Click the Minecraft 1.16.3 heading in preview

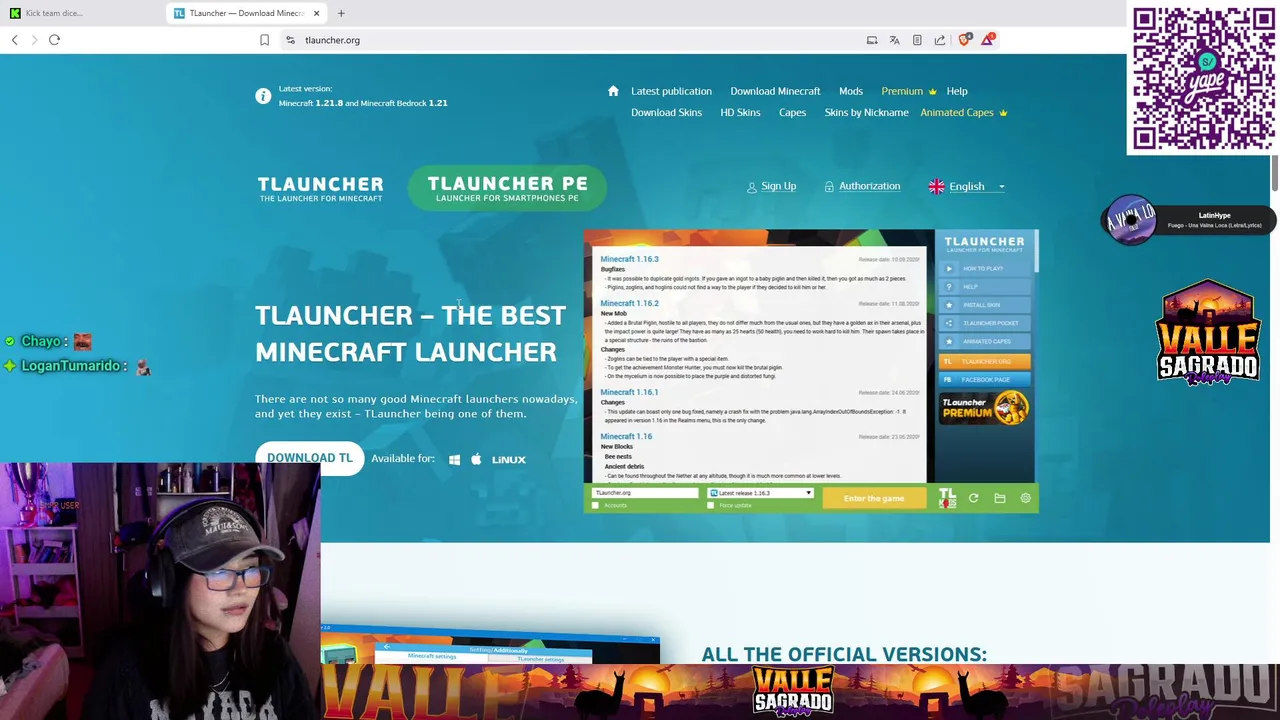629,259
